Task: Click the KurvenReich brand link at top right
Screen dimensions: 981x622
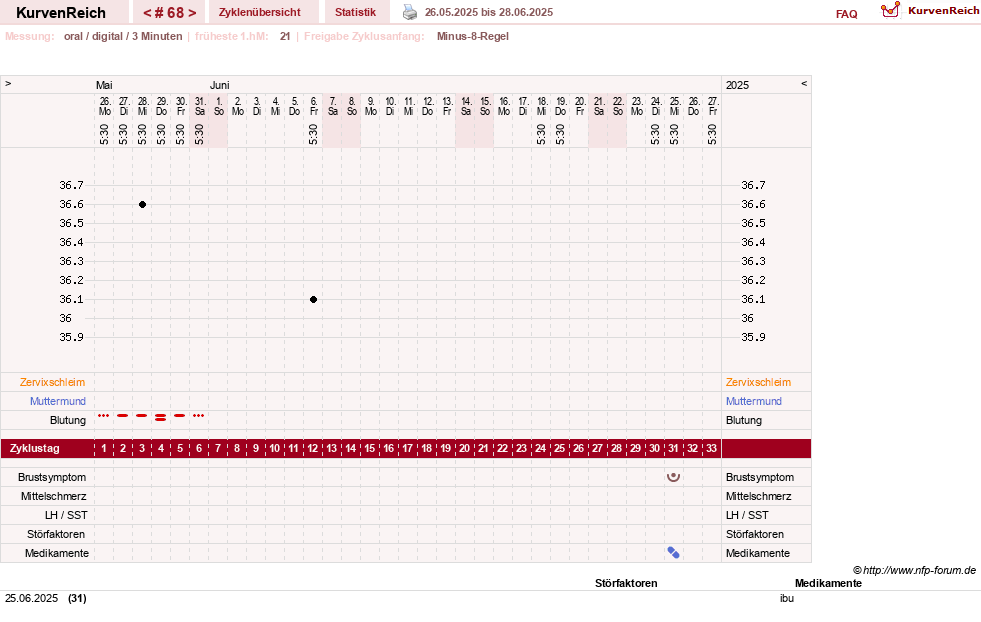Action: pos(943,11)
